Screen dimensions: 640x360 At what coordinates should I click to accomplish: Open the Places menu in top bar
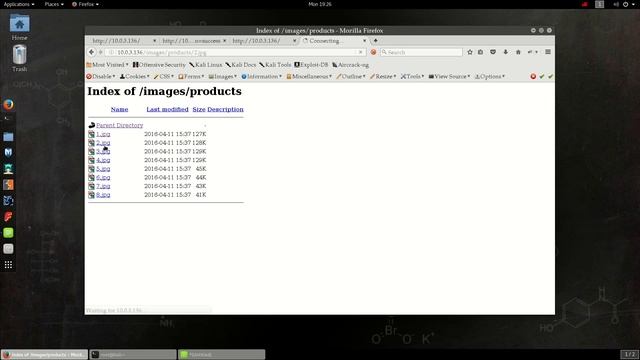(x=54, y=4)
